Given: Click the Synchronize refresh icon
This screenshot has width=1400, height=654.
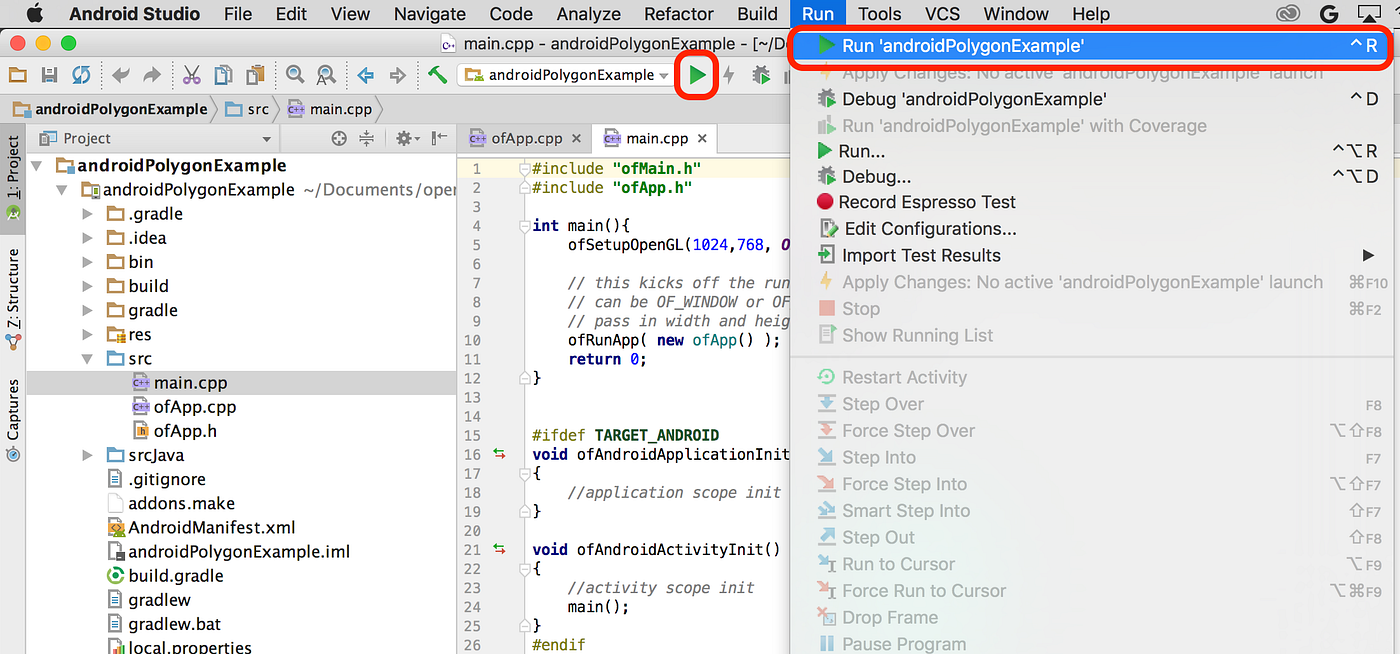Looking at the screenshot, I should tap(82, 75).
